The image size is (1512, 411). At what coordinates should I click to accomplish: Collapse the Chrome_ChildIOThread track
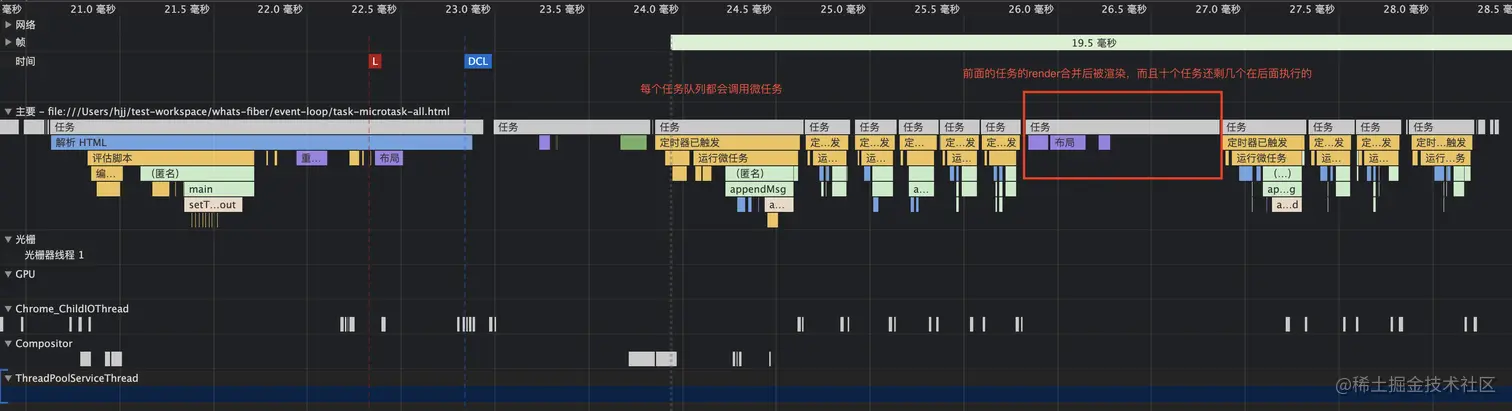point(9,309)
